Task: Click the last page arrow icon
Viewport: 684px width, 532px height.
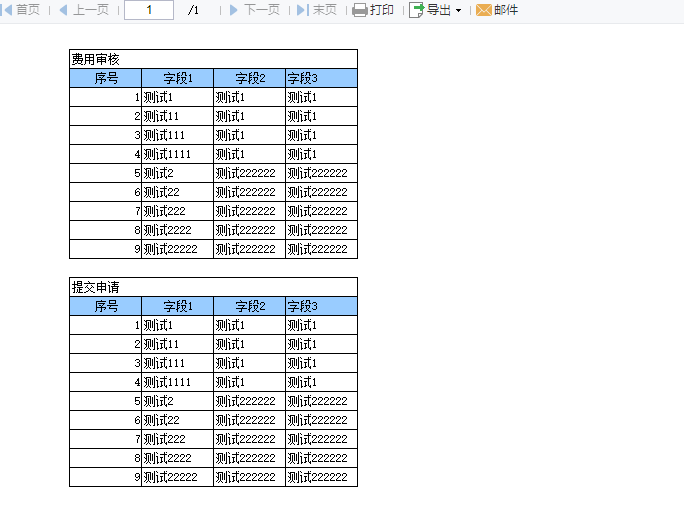Action: [303, 10]
